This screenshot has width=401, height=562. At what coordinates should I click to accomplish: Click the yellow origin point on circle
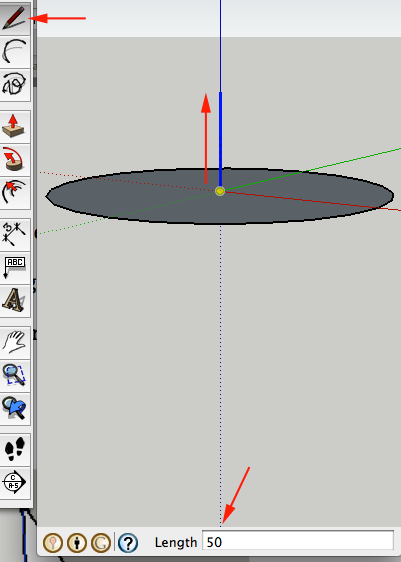coord(220,191)
